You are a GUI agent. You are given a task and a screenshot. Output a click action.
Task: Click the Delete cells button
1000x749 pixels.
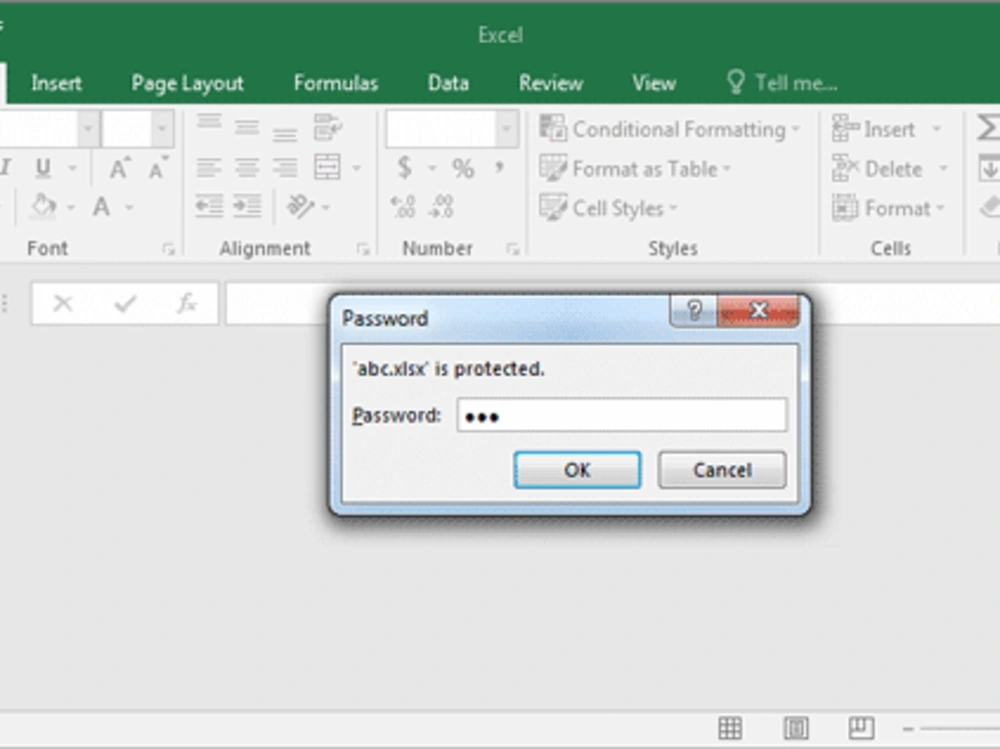[878, 169]
